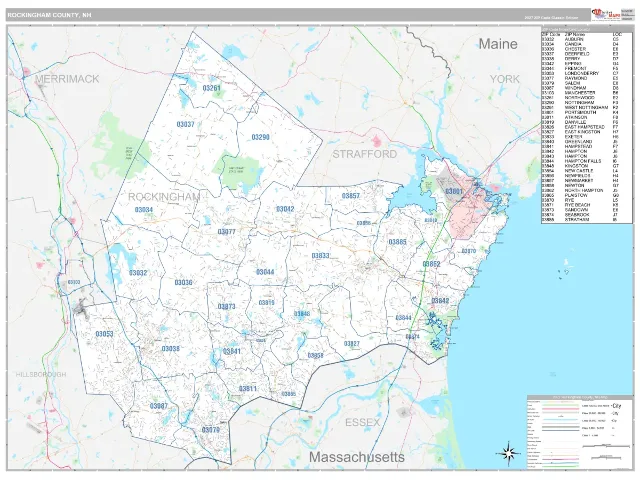Select ZIP code label 03037
640x480 pixels.
[185, 124]
